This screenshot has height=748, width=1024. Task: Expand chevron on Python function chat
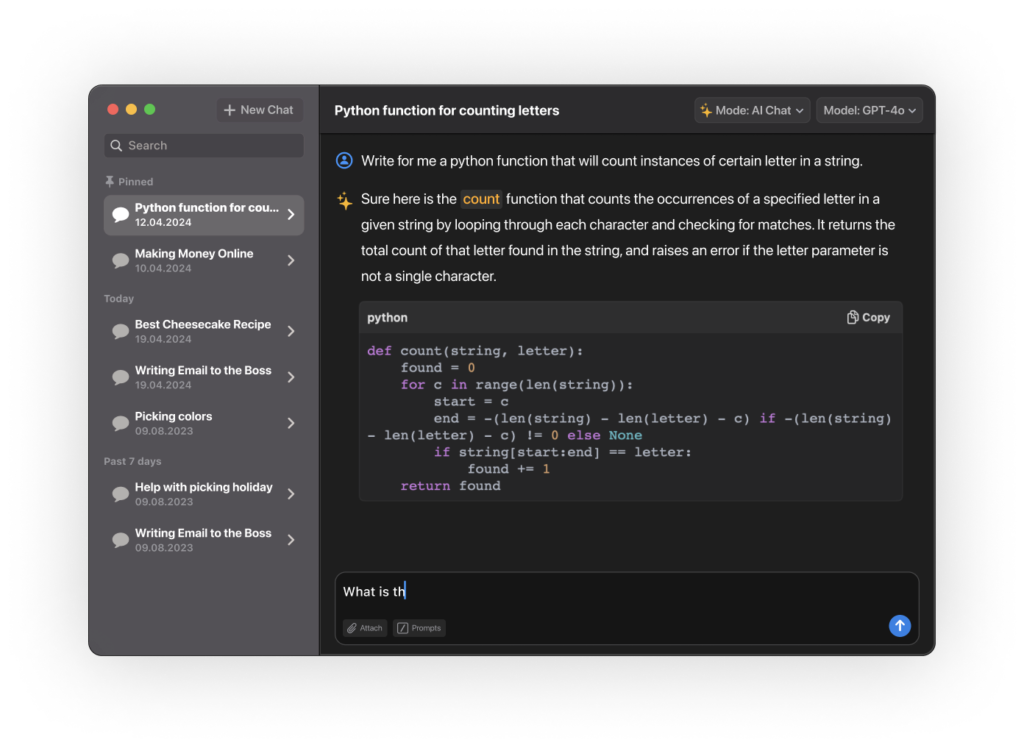(291, 215)
